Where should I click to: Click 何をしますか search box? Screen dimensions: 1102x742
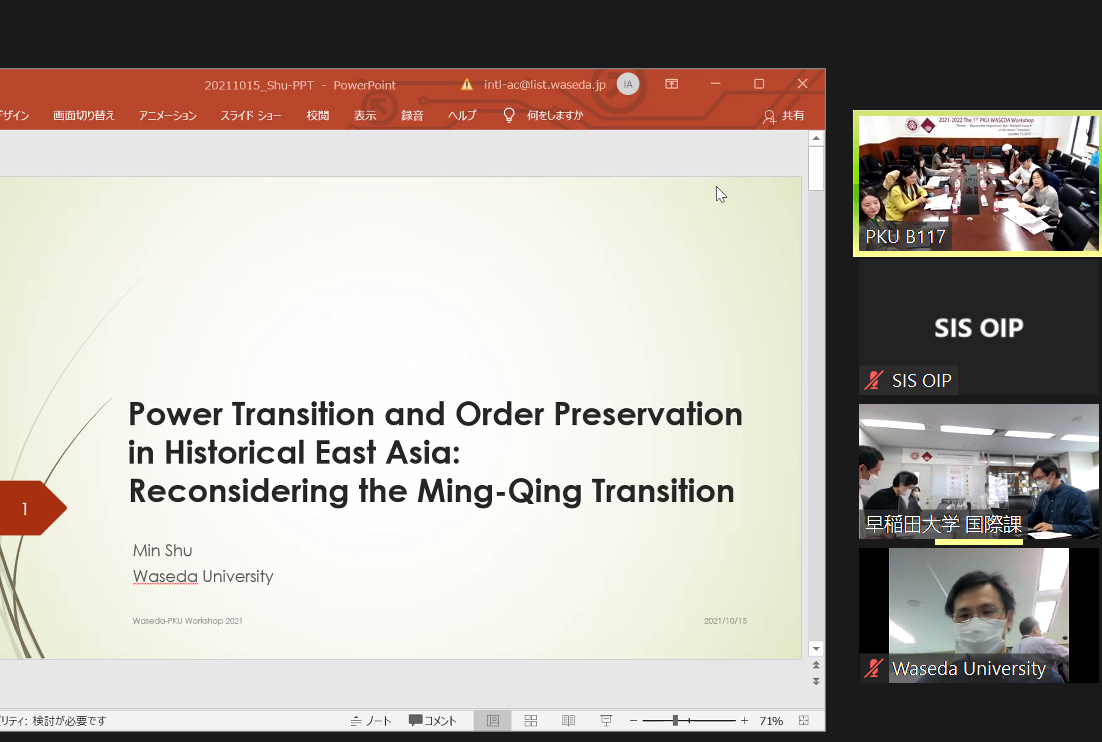click(x=554, y=116)
